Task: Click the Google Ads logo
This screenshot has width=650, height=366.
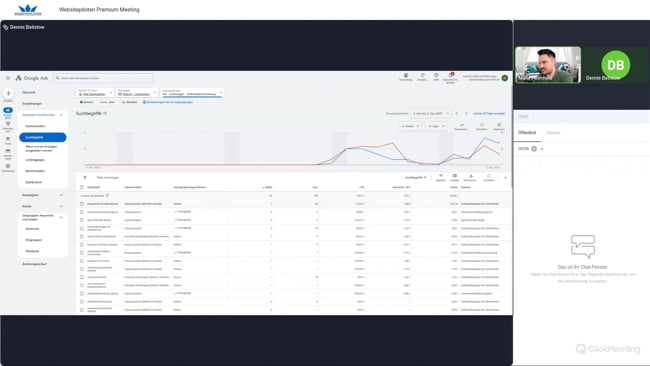Action: [32, 78]
